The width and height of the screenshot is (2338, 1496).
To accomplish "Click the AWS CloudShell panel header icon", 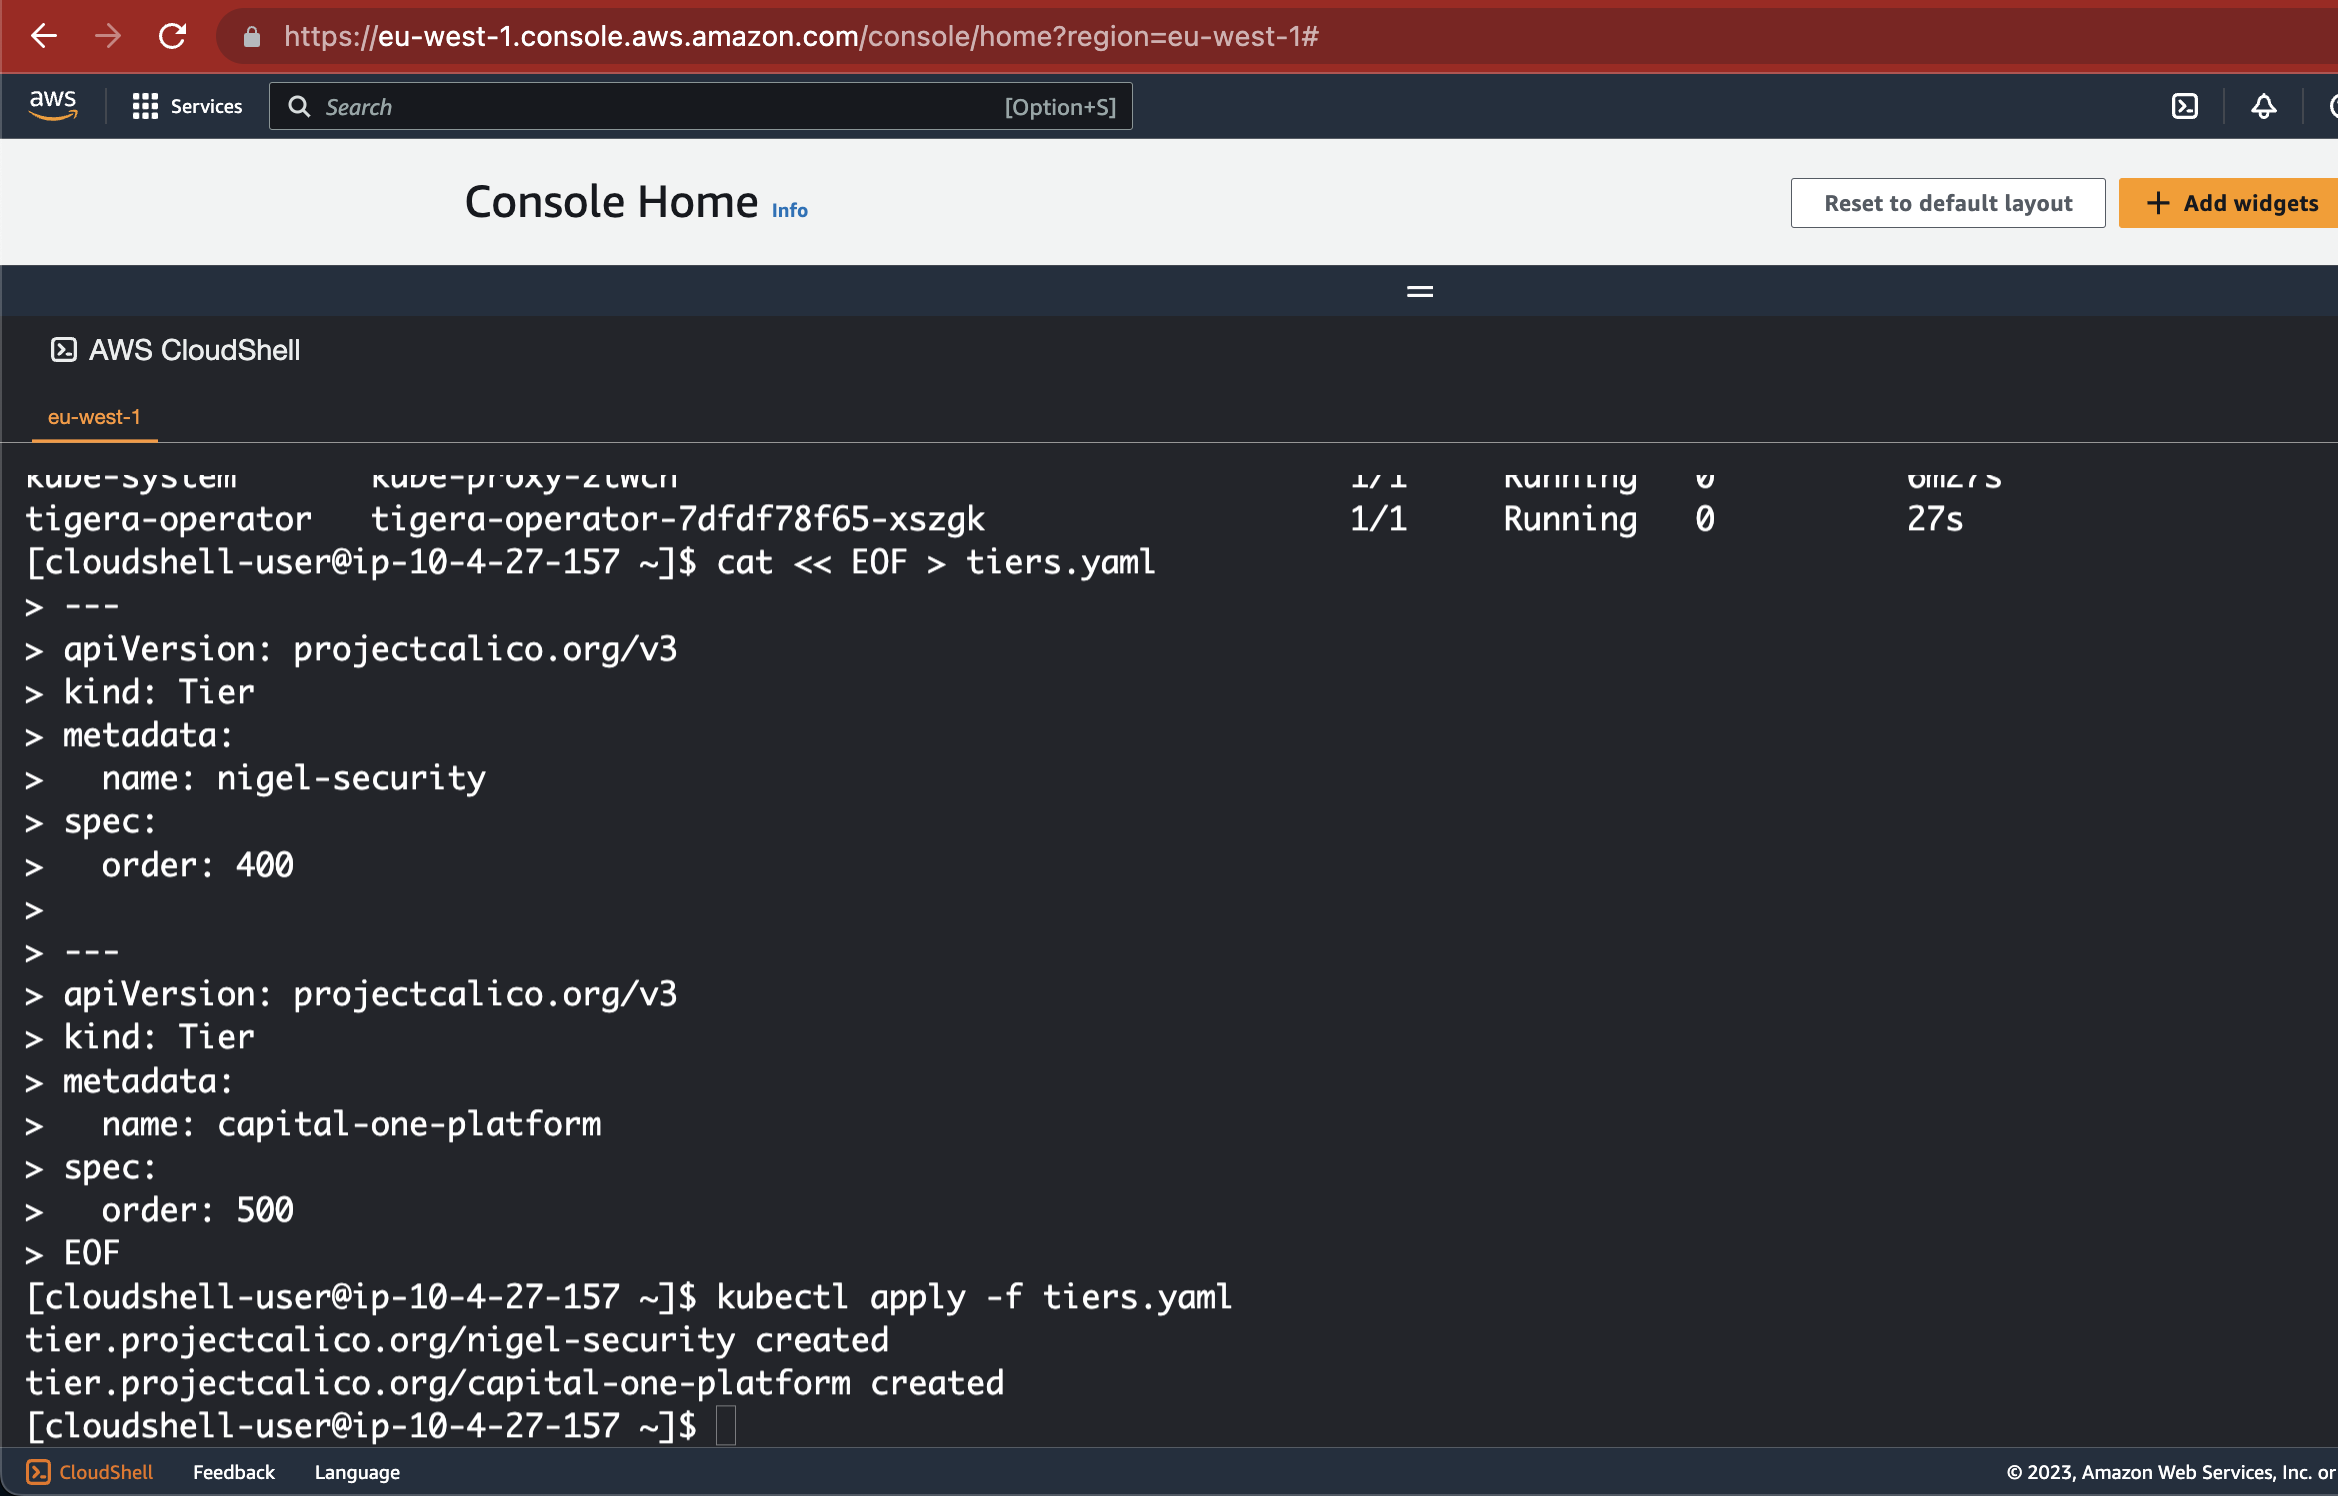I will [64, 350].
